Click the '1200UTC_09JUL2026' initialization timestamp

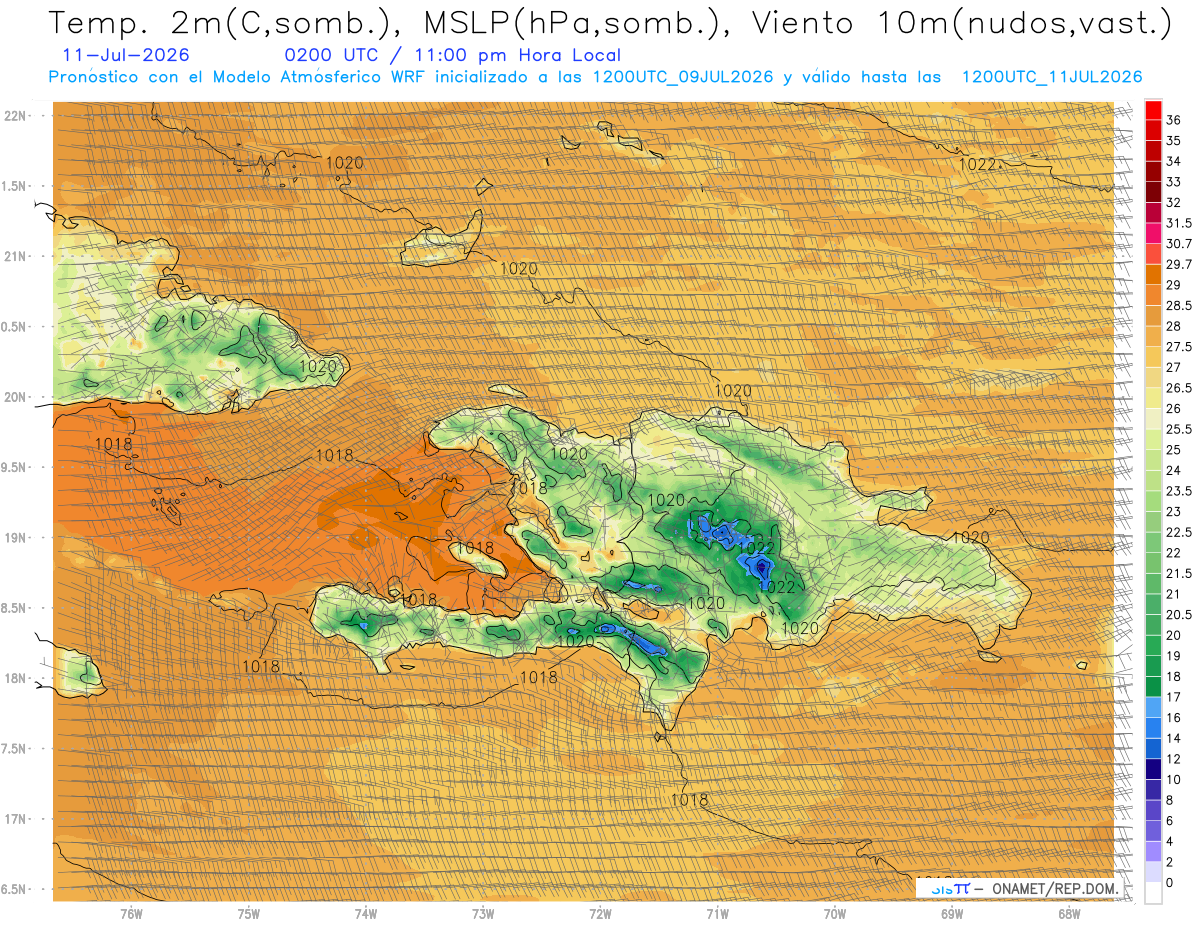[x=682, y=77]
